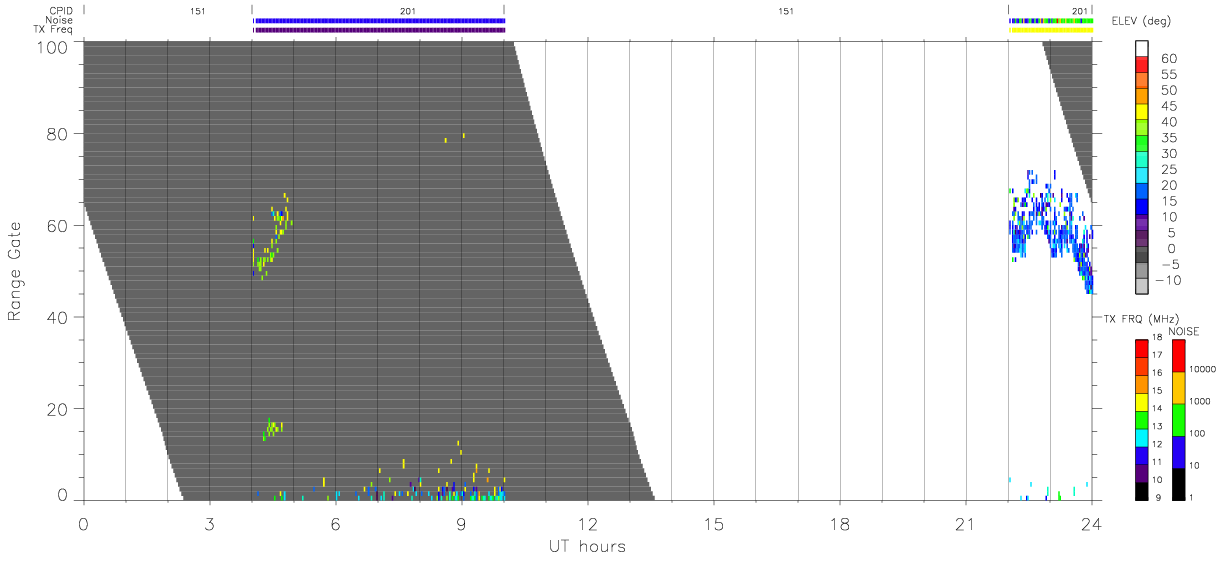Click the "−10" label on ELEV colorbar
Screen dimensions: 1228x567
(1167, 280)
